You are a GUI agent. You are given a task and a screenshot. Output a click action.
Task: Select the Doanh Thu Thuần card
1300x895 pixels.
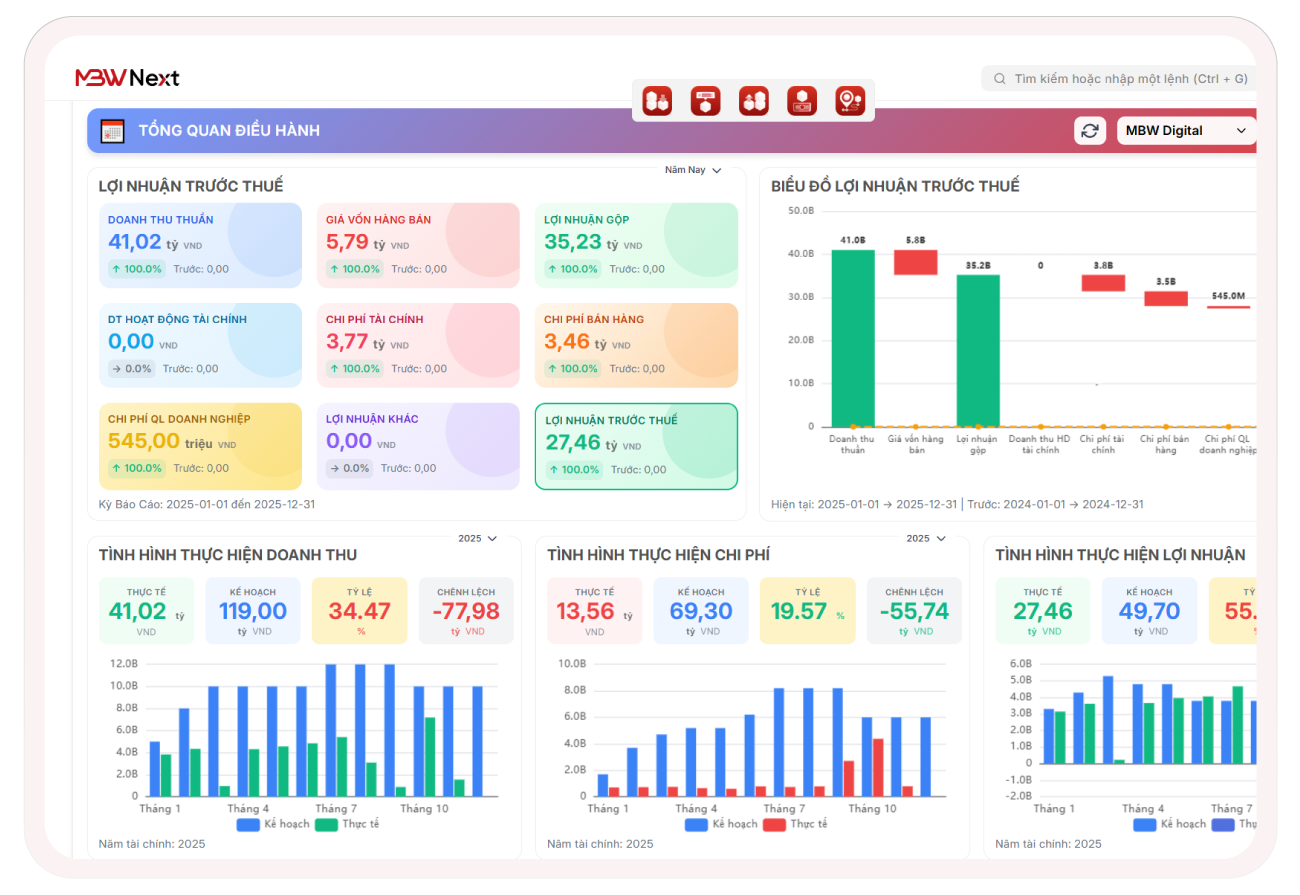pyautogui.click(x=200, y=245)
